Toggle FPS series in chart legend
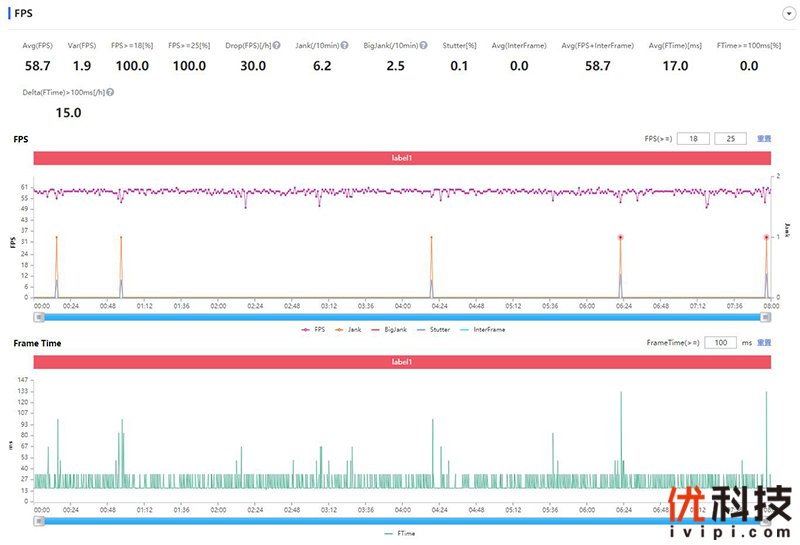 [312, 329]
